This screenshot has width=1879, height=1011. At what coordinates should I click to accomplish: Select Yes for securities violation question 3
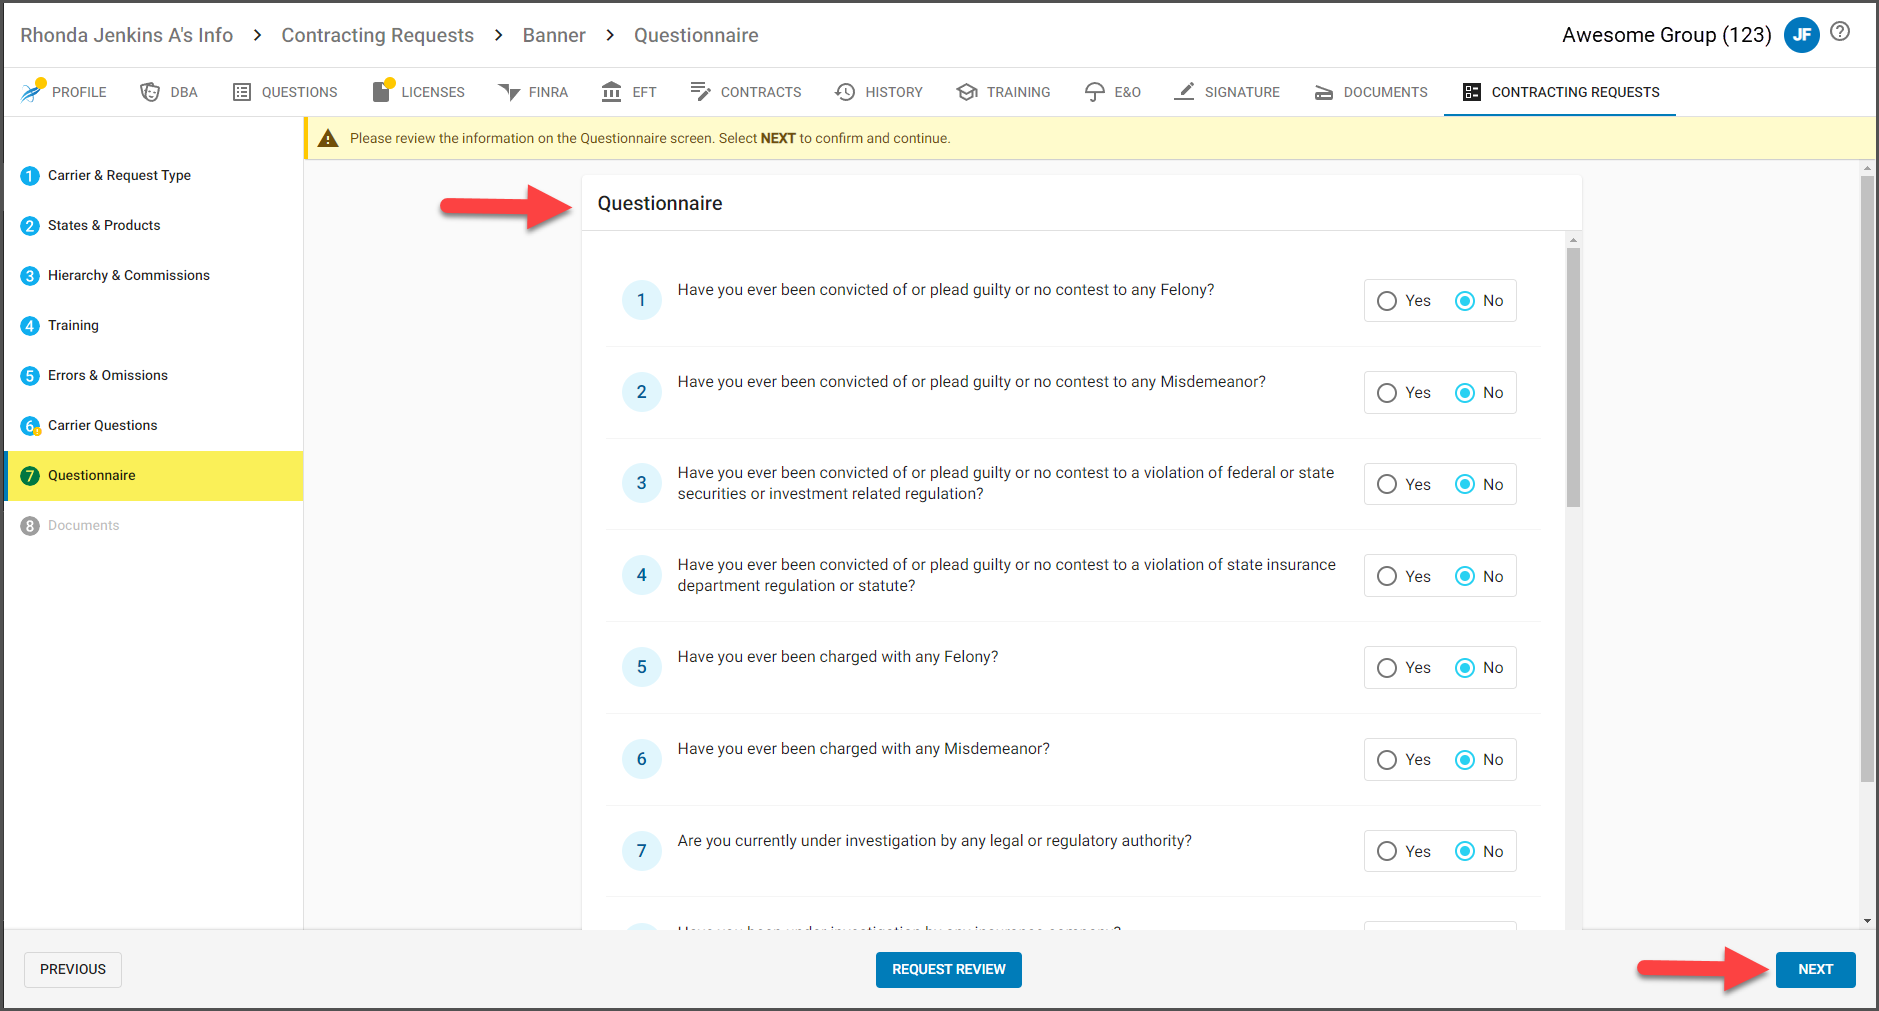[x=1387, y=484]
